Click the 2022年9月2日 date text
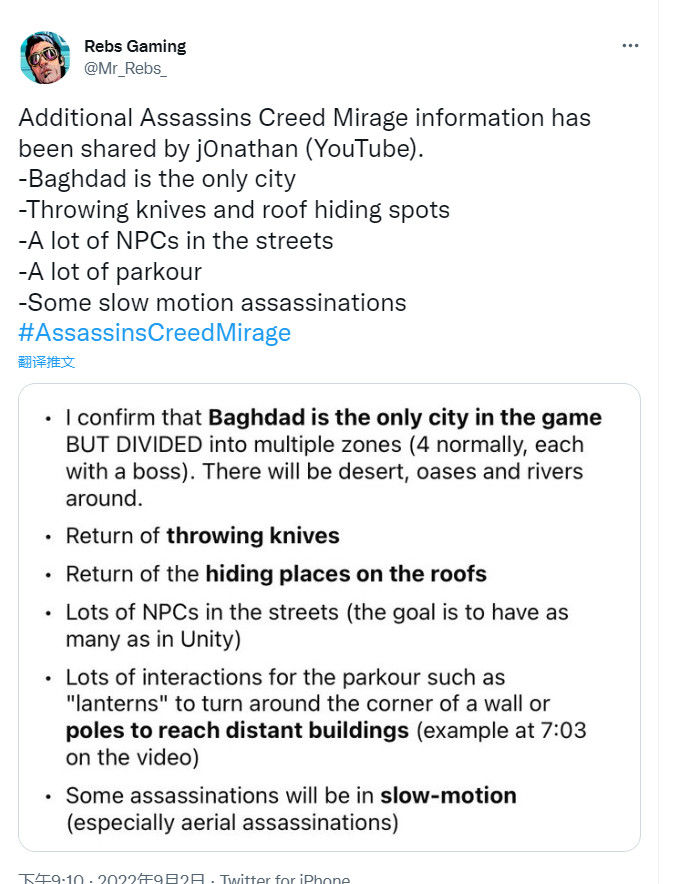Viewport: 673px width, 884px height. [151, 878]
